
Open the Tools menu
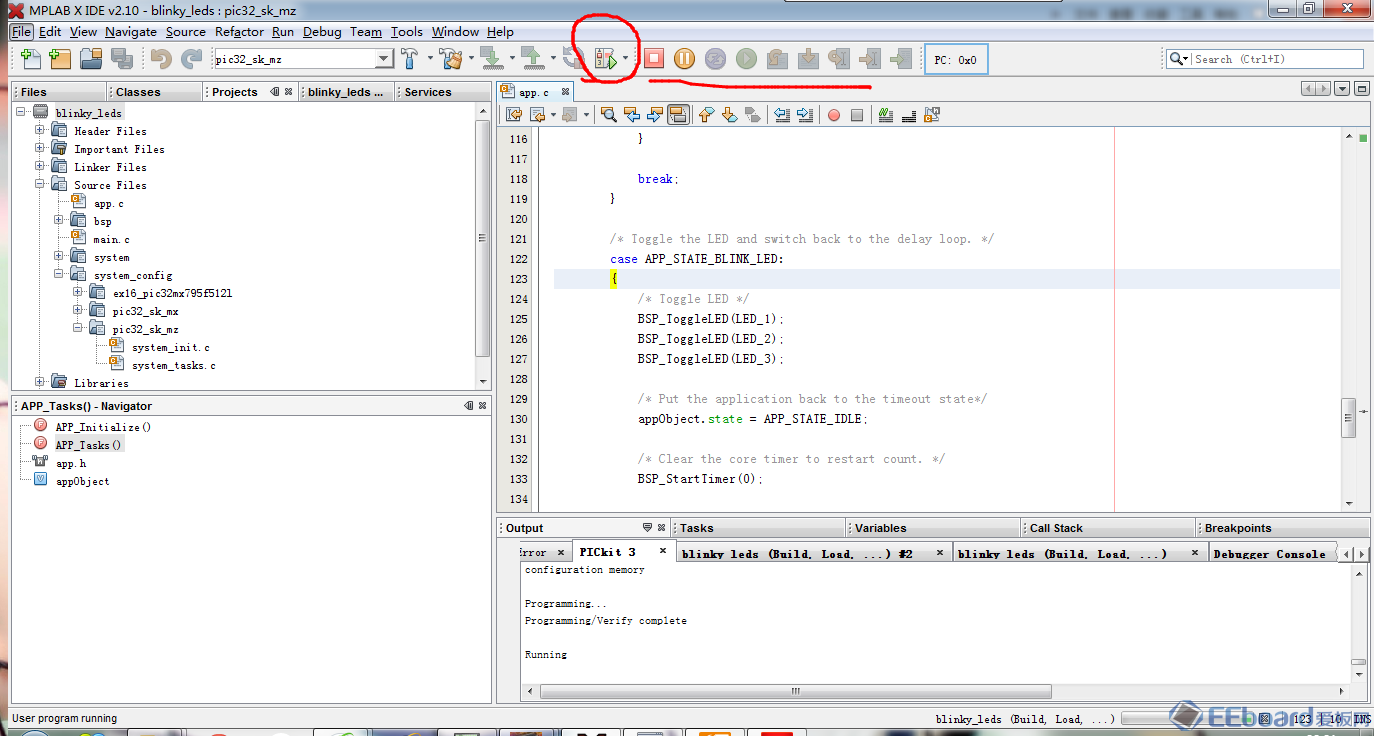(x=407, y=32)
